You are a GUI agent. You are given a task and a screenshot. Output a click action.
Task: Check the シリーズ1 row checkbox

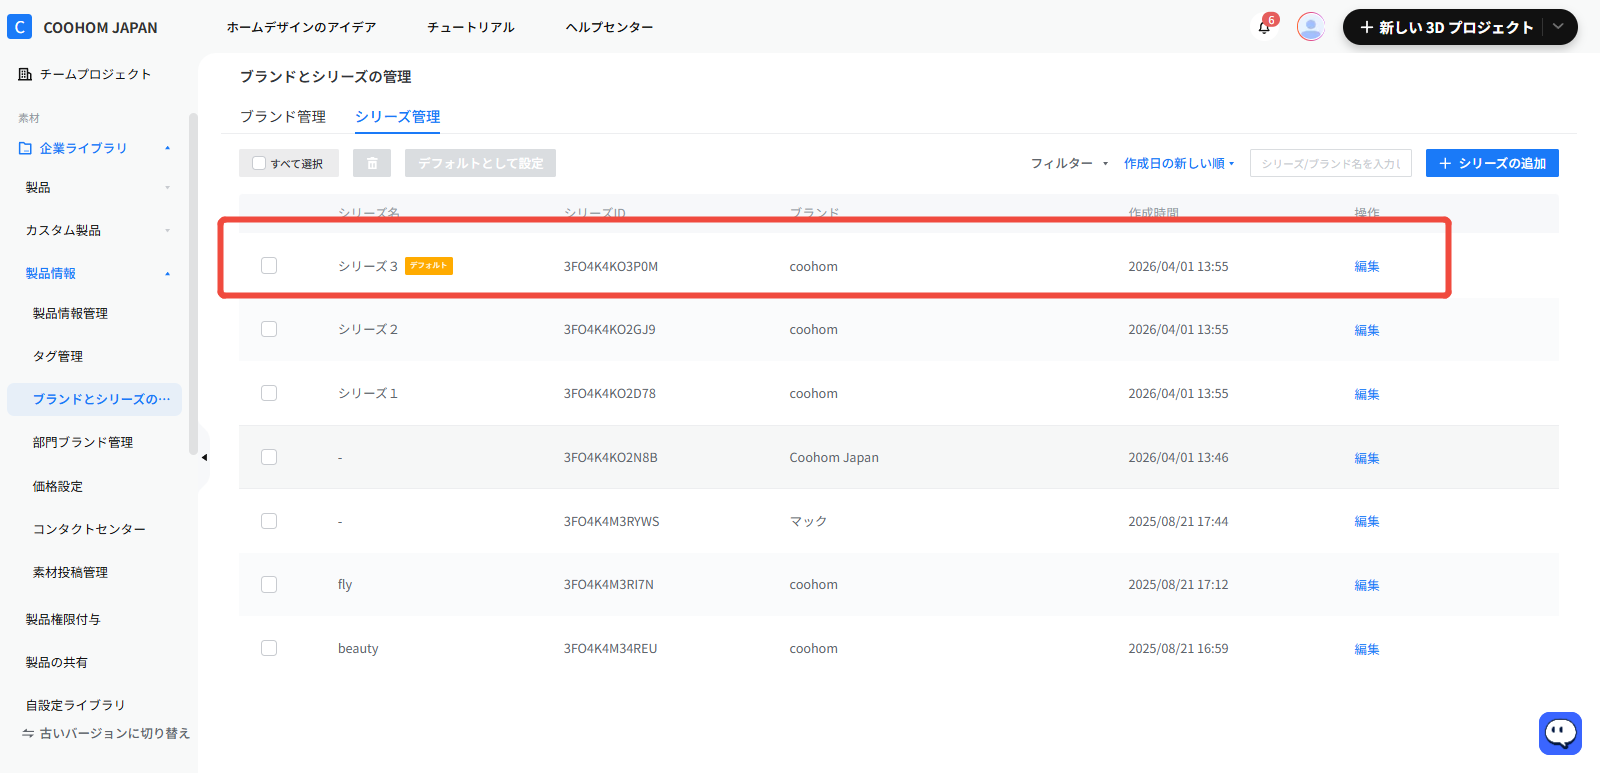click(x=269, y=393)
